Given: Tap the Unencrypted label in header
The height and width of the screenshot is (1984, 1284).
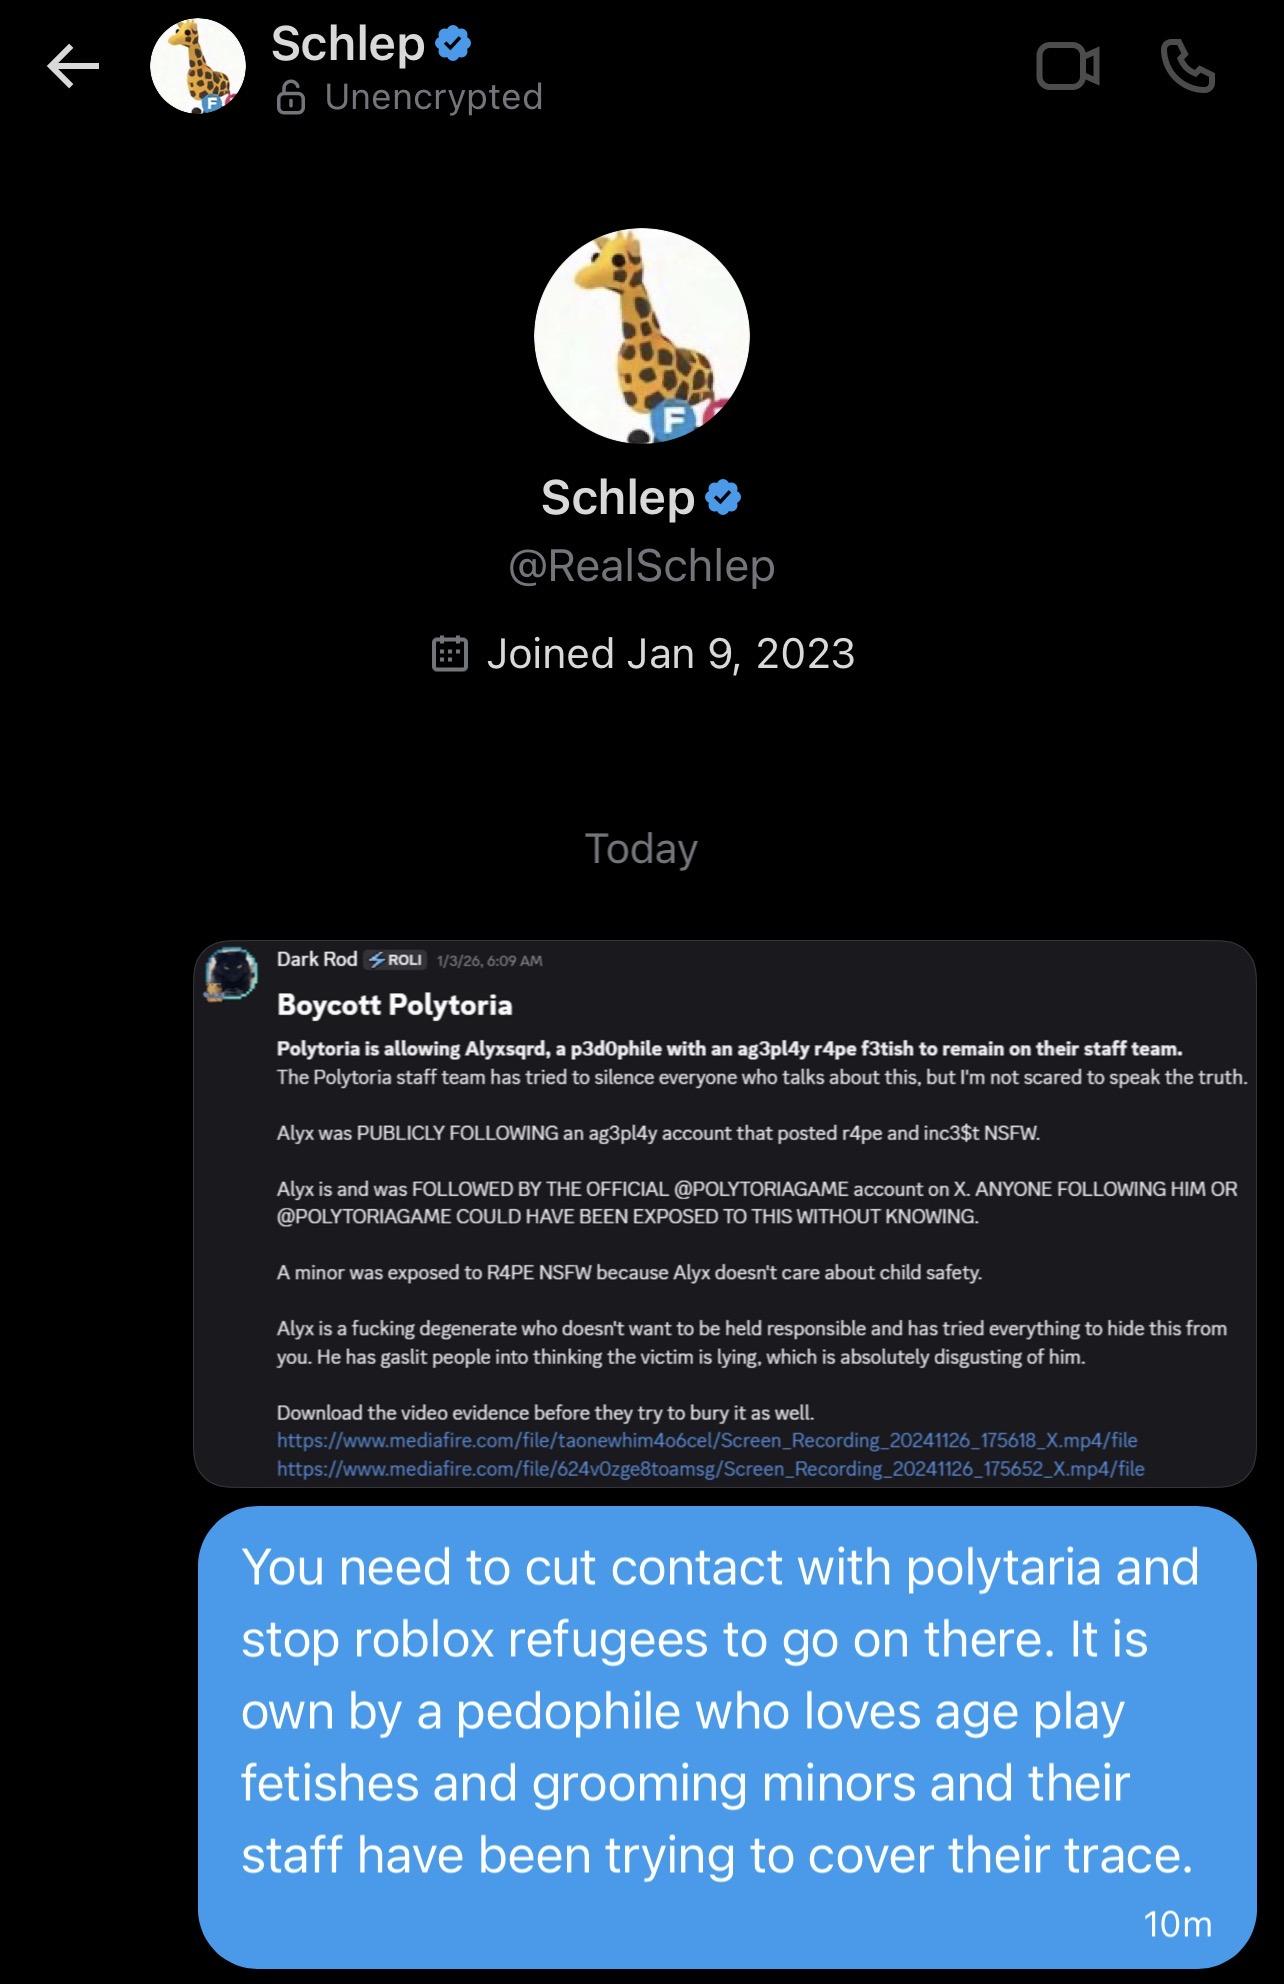Looking at the screenshot, I should [x=433, y=97].
